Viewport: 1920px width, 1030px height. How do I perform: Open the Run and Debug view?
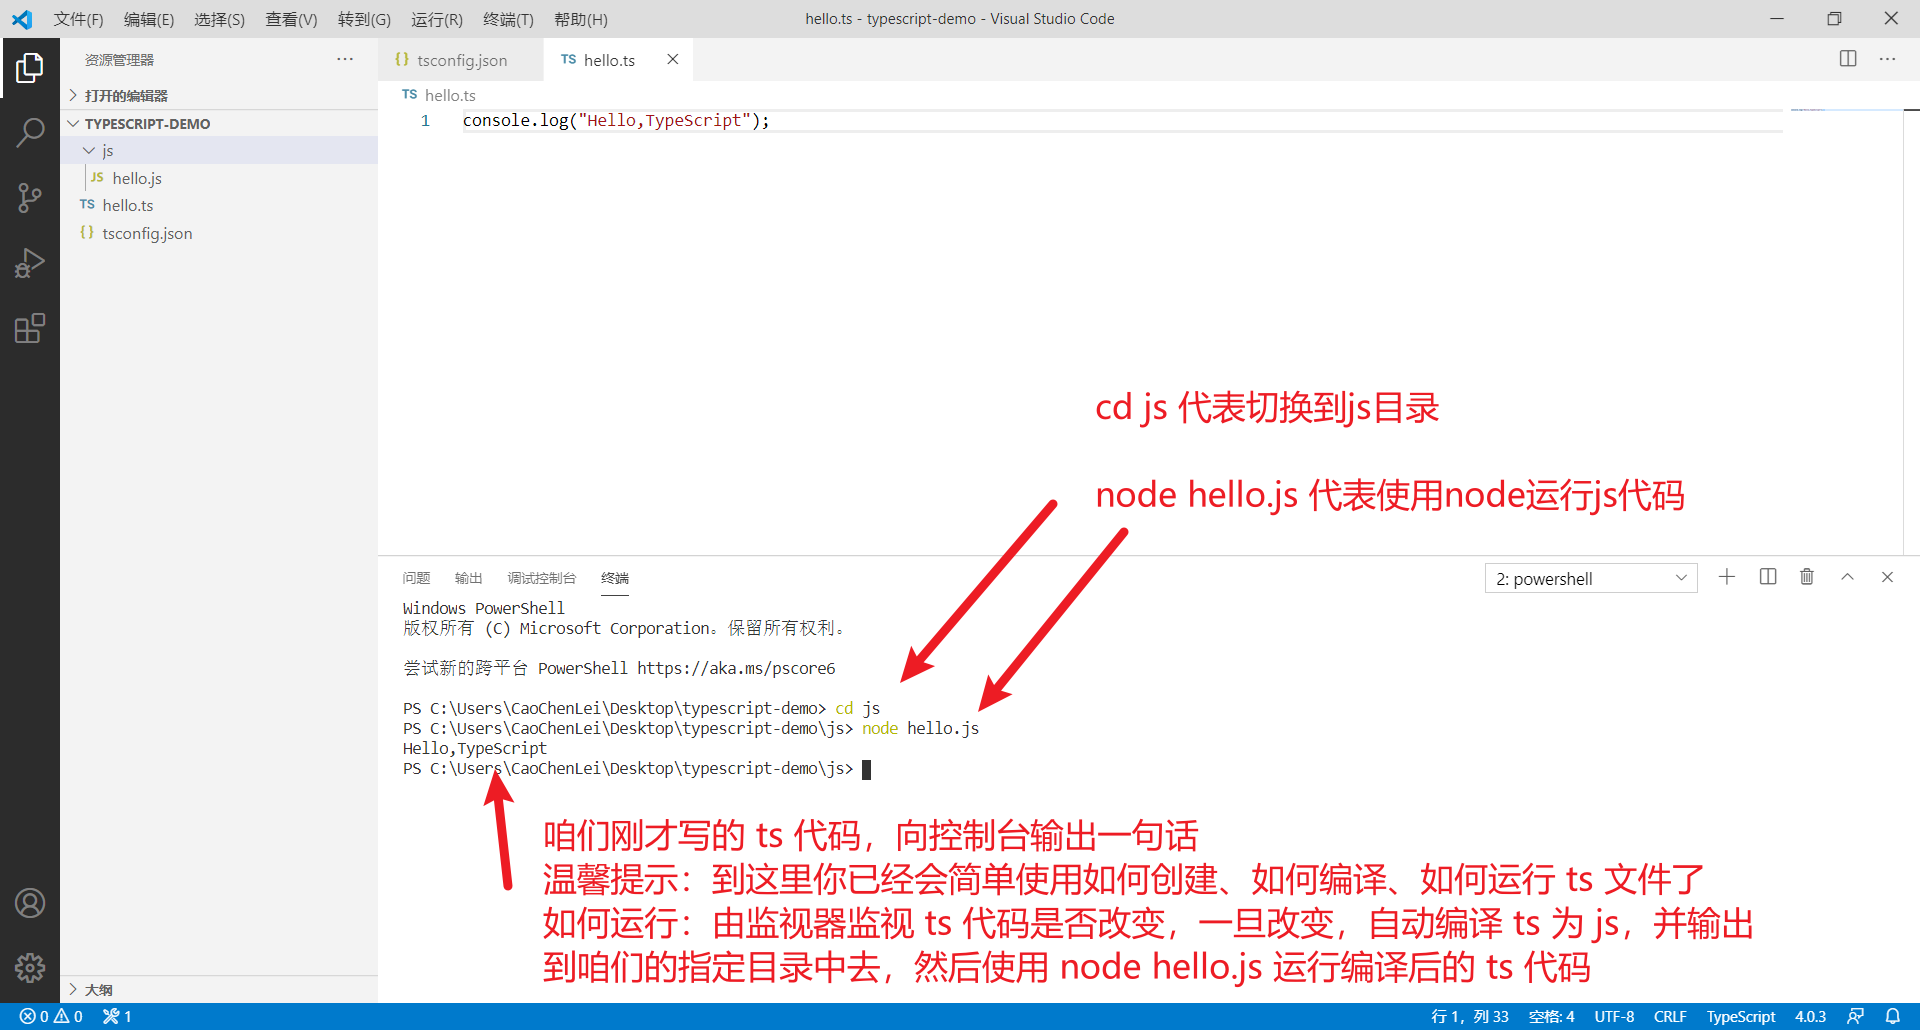[x=30, y=263]
